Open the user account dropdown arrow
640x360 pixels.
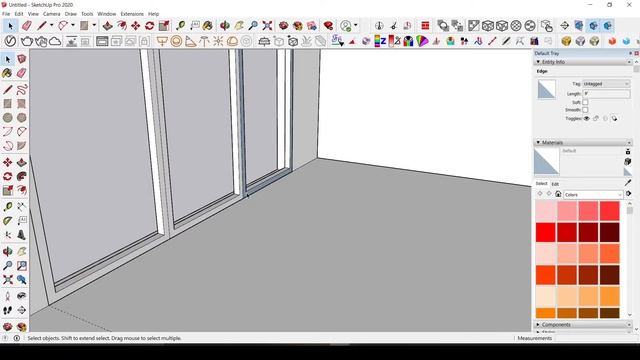pos(356,25)
